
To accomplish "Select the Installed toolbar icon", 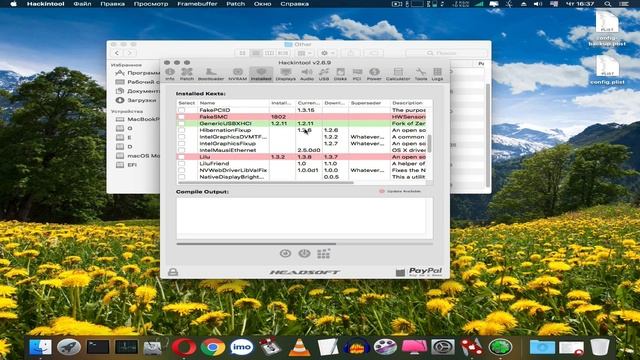I will click(261, 74).
